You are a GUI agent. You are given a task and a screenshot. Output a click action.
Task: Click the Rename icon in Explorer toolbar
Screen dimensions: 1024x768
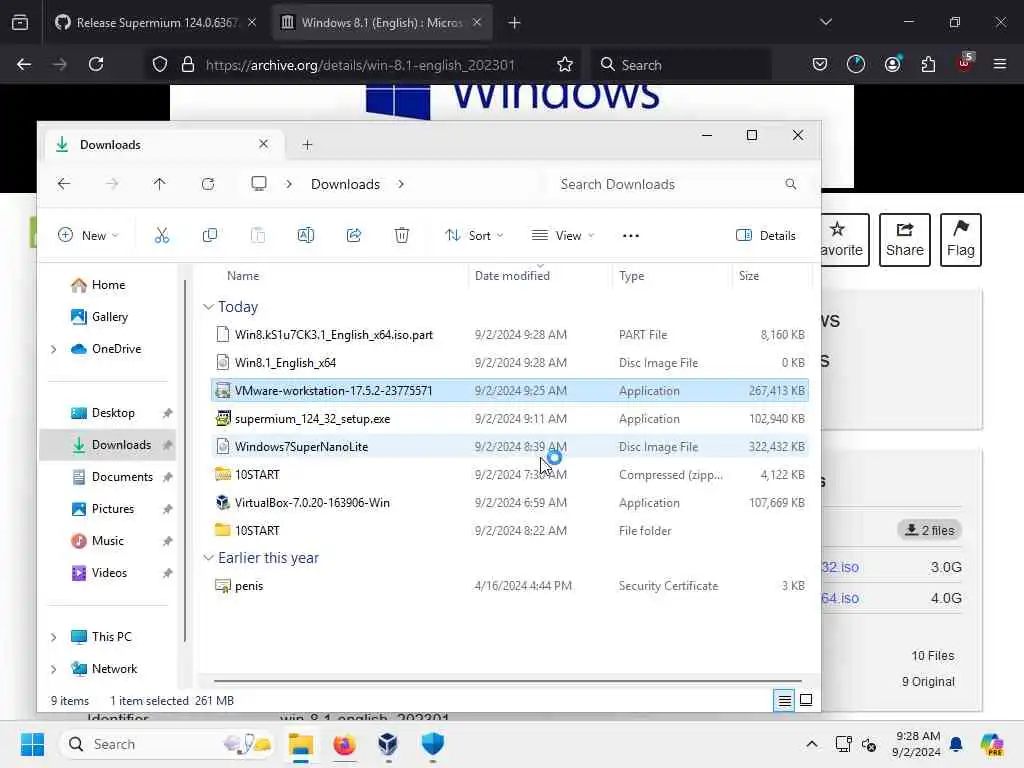coord(306,235)
